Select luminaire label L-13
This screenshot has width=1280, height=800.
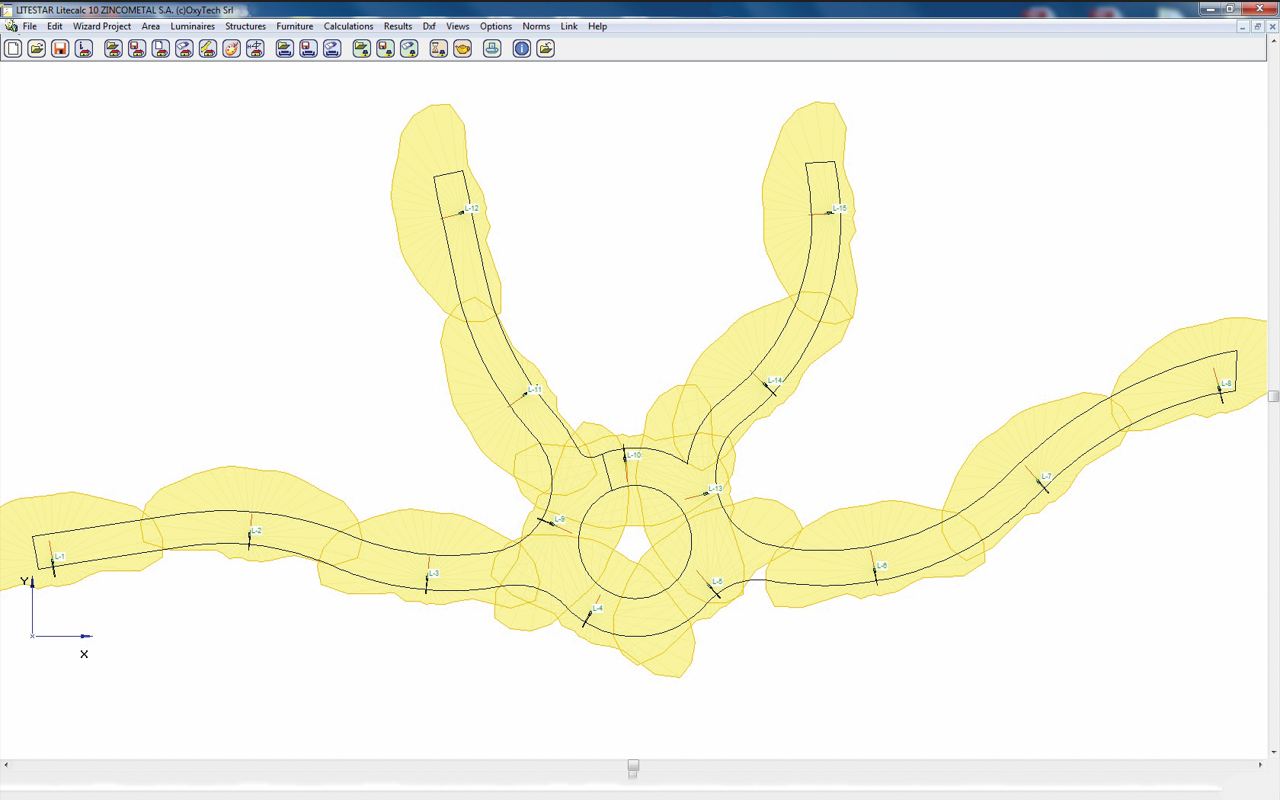tap(716, 489)
